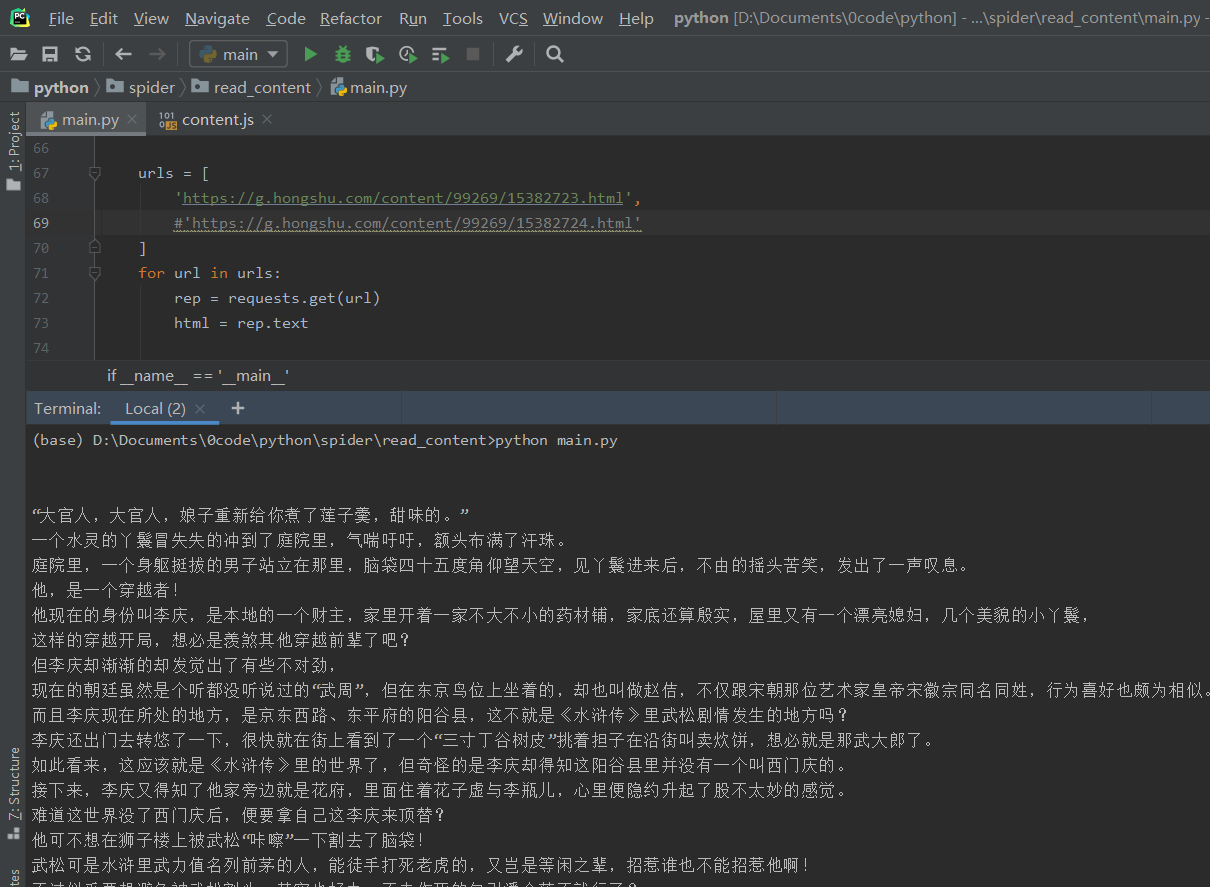This screenshot has width=1210, height=887.
Task: Switch to the main.py editor tab
Action: [88, 119]
